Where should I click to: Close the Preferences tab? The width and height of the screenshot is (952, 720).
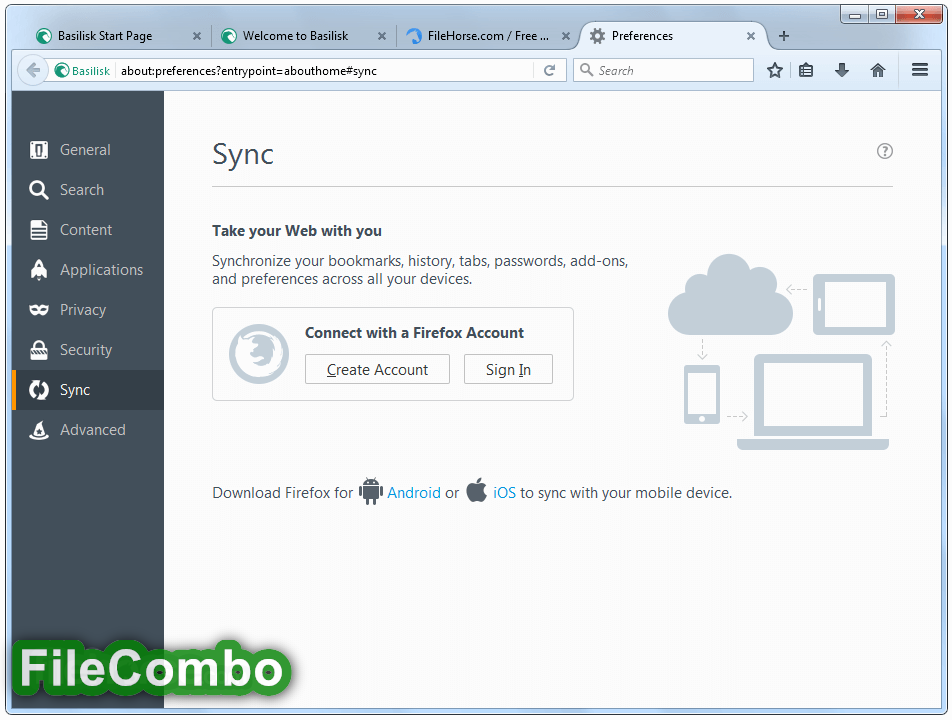click(751, 36)
